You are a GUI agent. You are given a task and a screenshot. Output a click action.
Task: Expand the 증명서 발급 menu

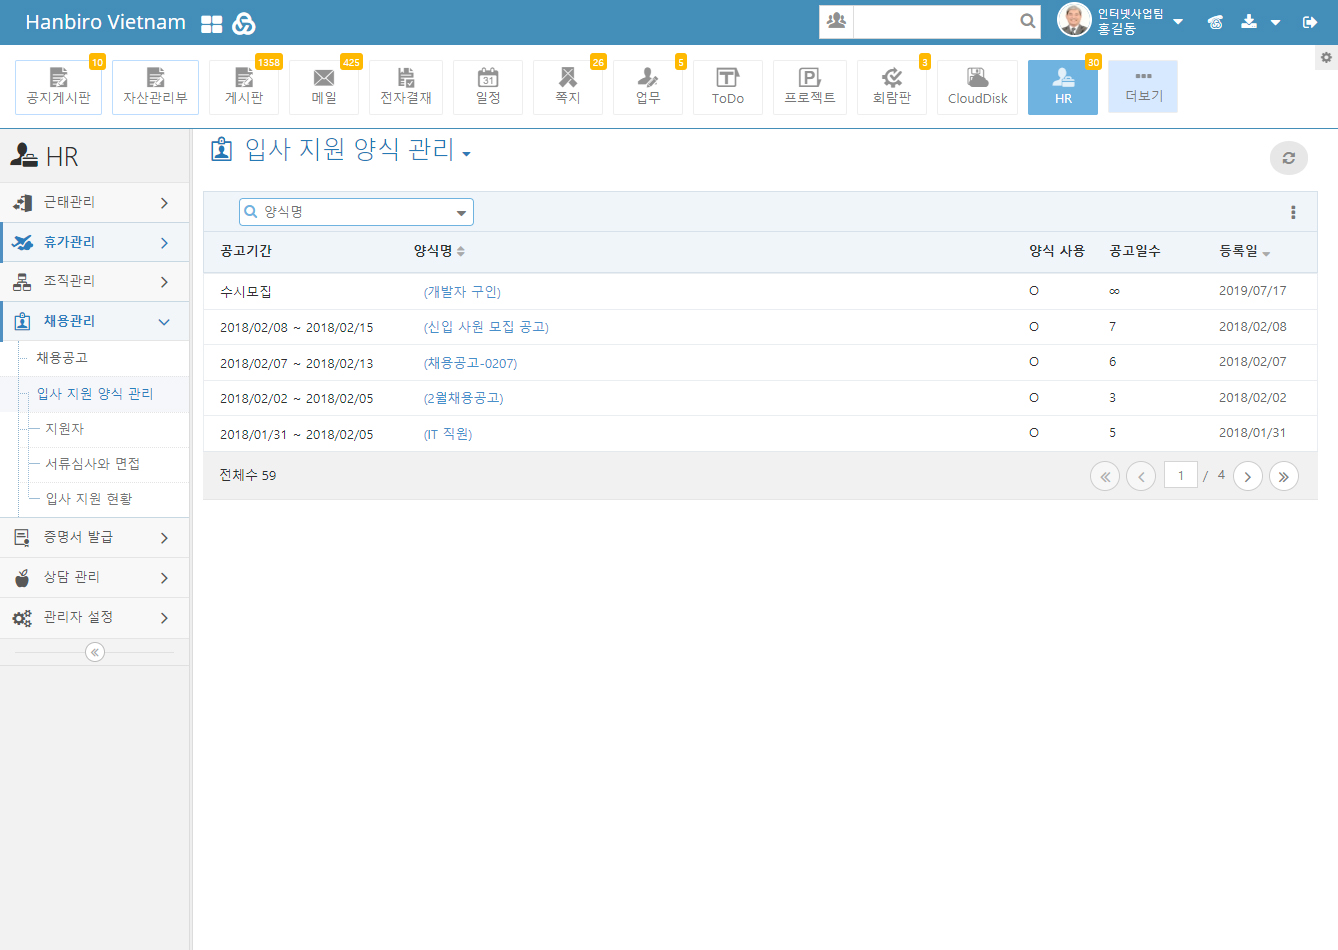click(94, 537)
